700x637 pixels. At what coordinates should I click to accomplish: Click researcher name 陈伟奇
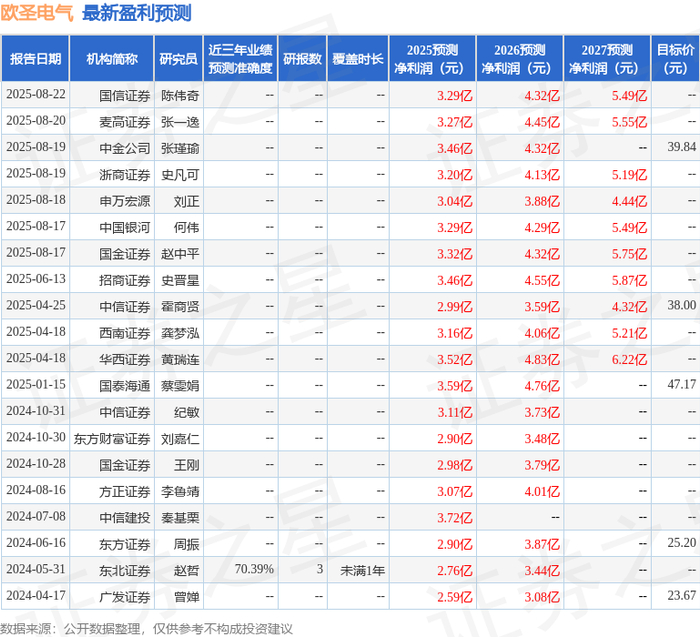180,96
